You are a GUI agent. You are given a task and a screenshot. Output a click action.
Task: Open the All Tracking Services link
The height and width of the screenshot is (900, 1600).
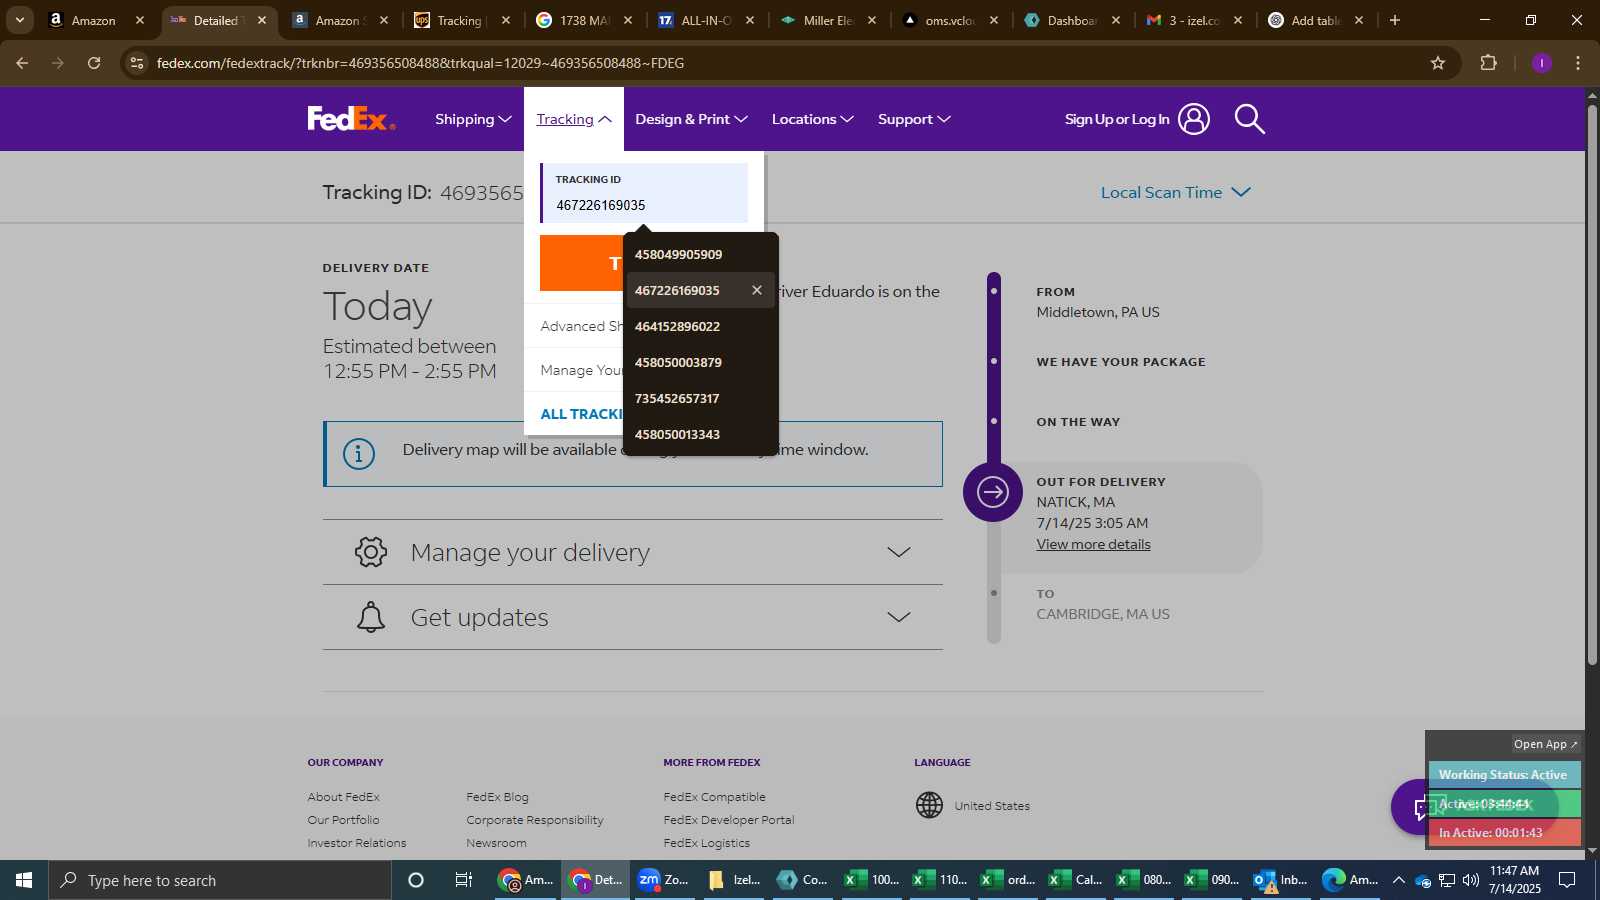[x=581, y=414]
